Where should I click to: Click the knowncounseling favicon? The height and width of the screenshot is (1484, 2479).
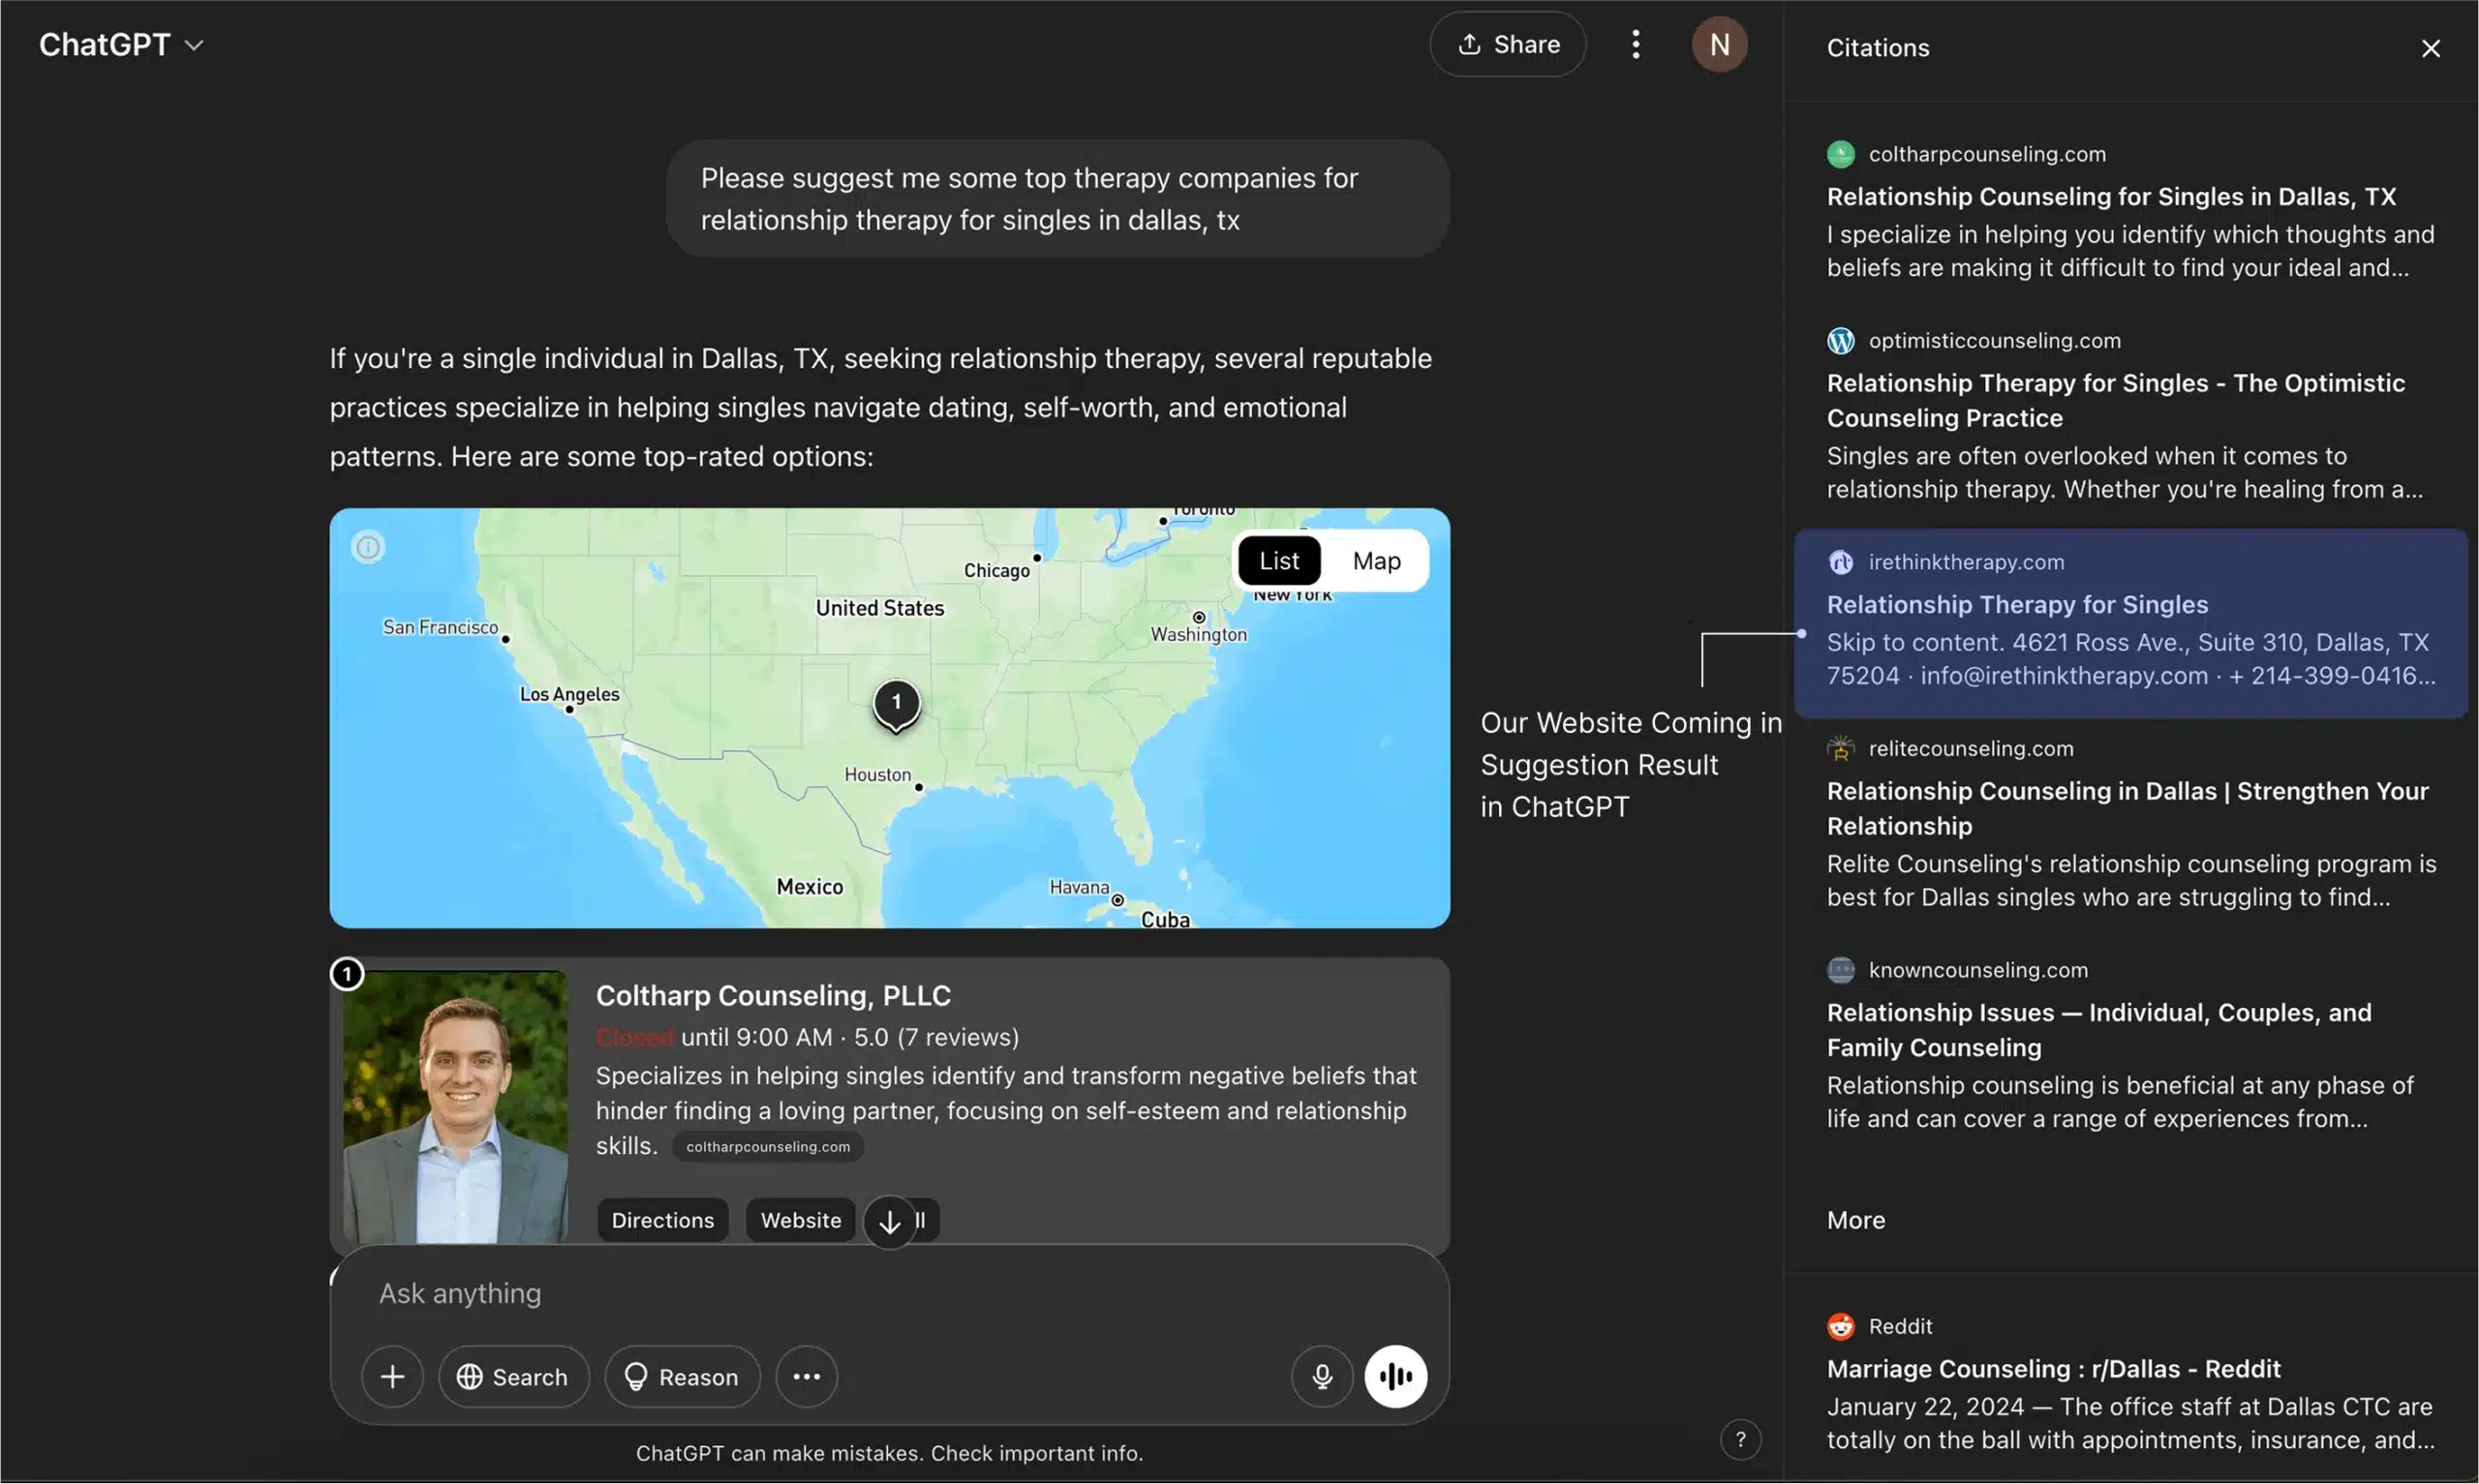(x=1840, y=970)
